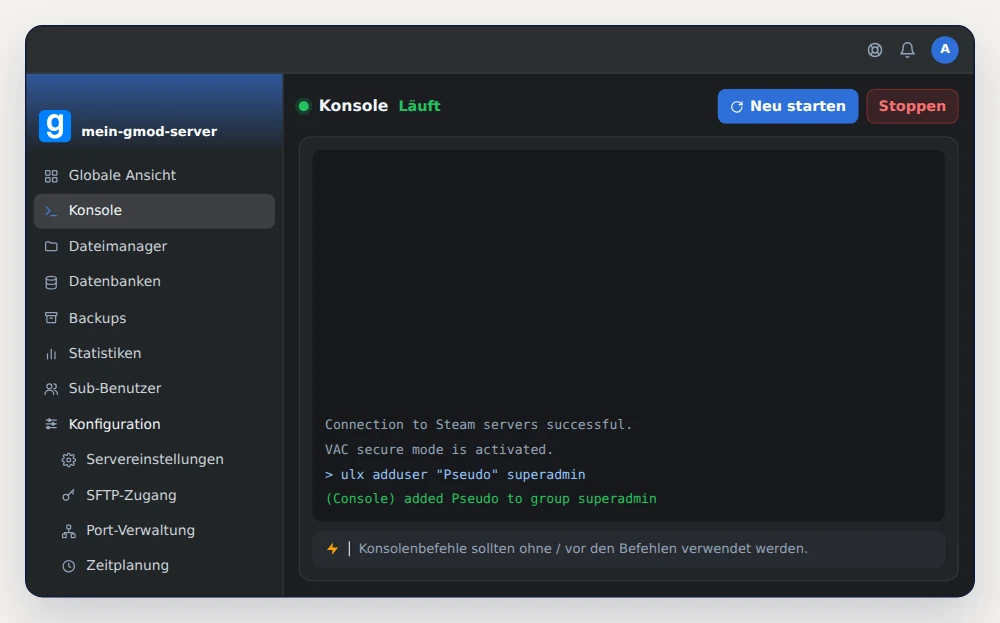The width and height of the screenshot is (1000, 623).
Task: Click the grid icon beside Globale Ansicht
Action: pyautogui.click(x=51, y=176)
